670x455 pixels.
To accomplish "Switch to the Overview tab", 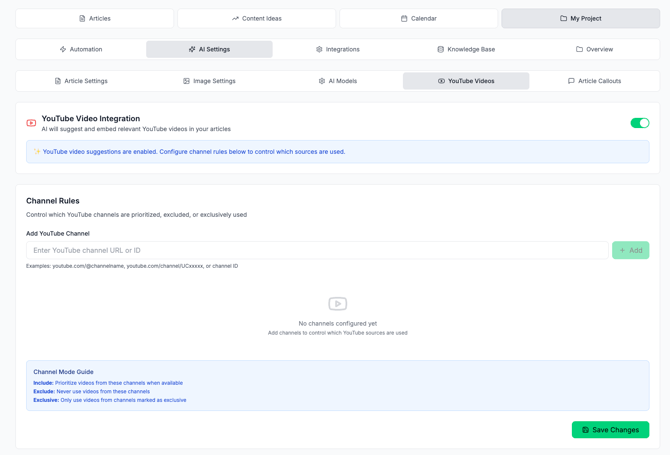I will pyautogui.click(x=594, y=49).
